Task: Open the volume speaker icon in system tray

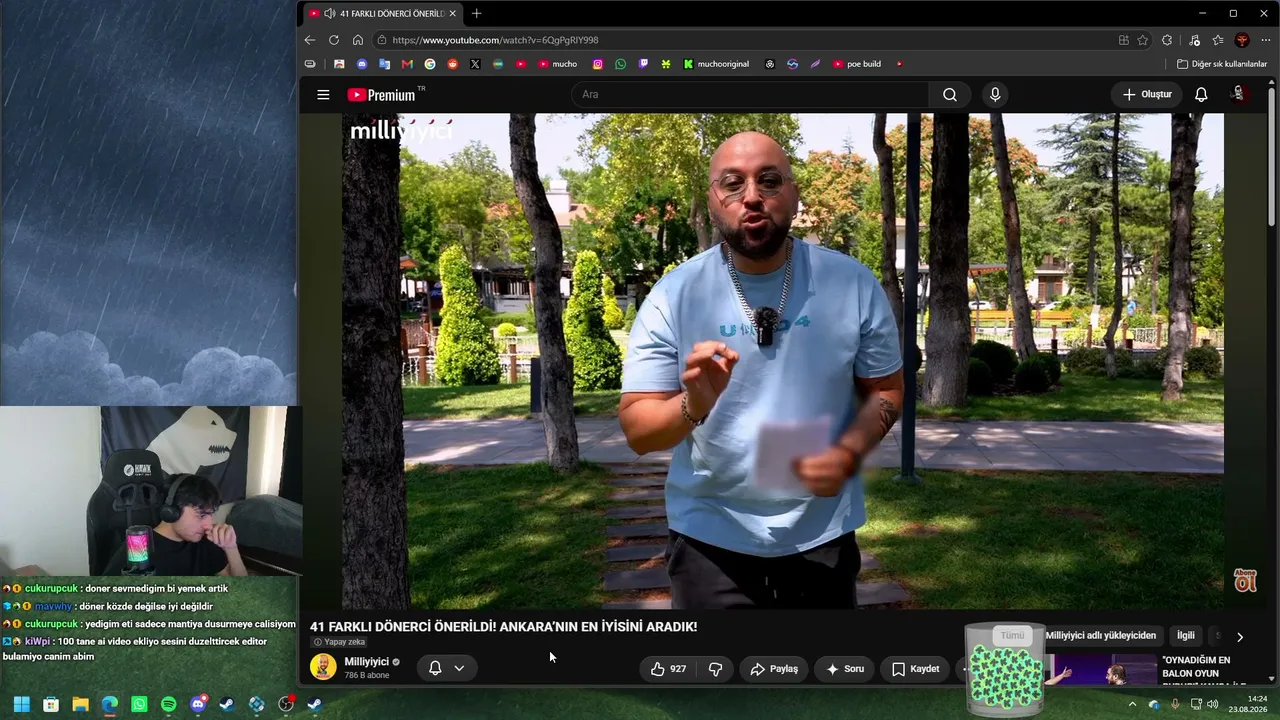Action: [1212, 704]
